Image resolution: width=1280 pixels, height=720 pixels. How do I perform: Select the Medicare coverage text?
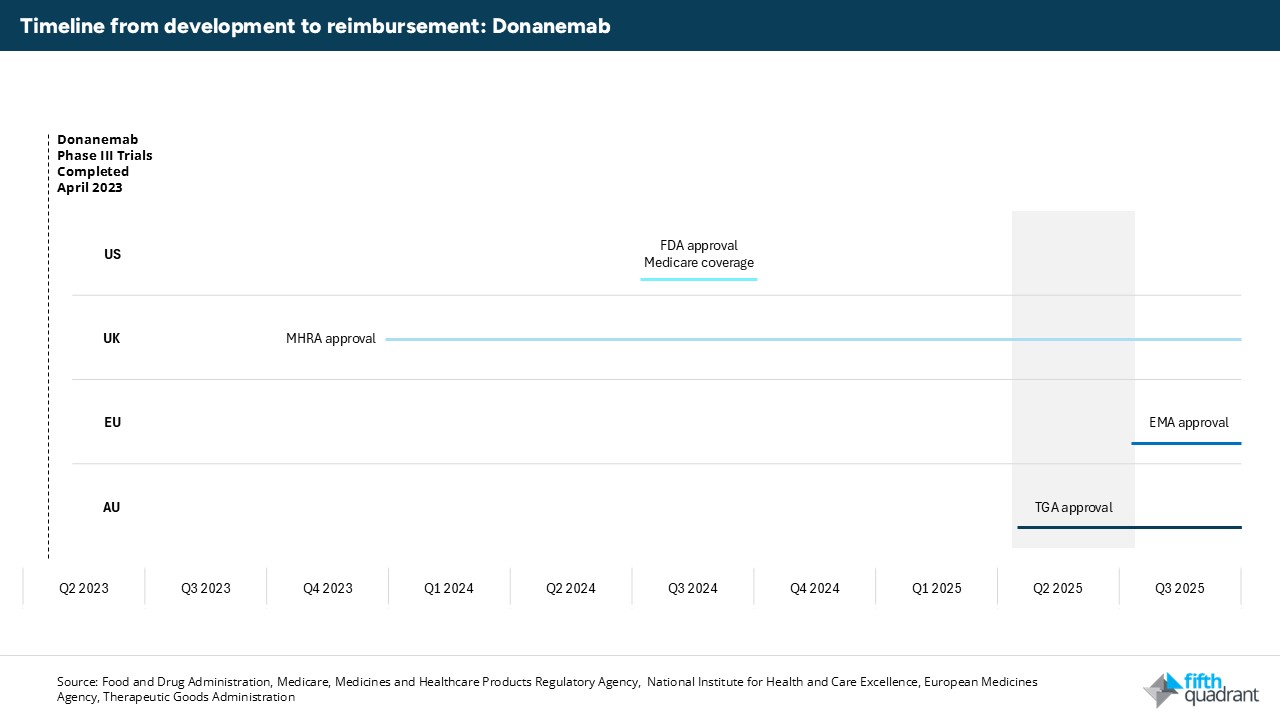pyautogui.click(x=699, y=263)
